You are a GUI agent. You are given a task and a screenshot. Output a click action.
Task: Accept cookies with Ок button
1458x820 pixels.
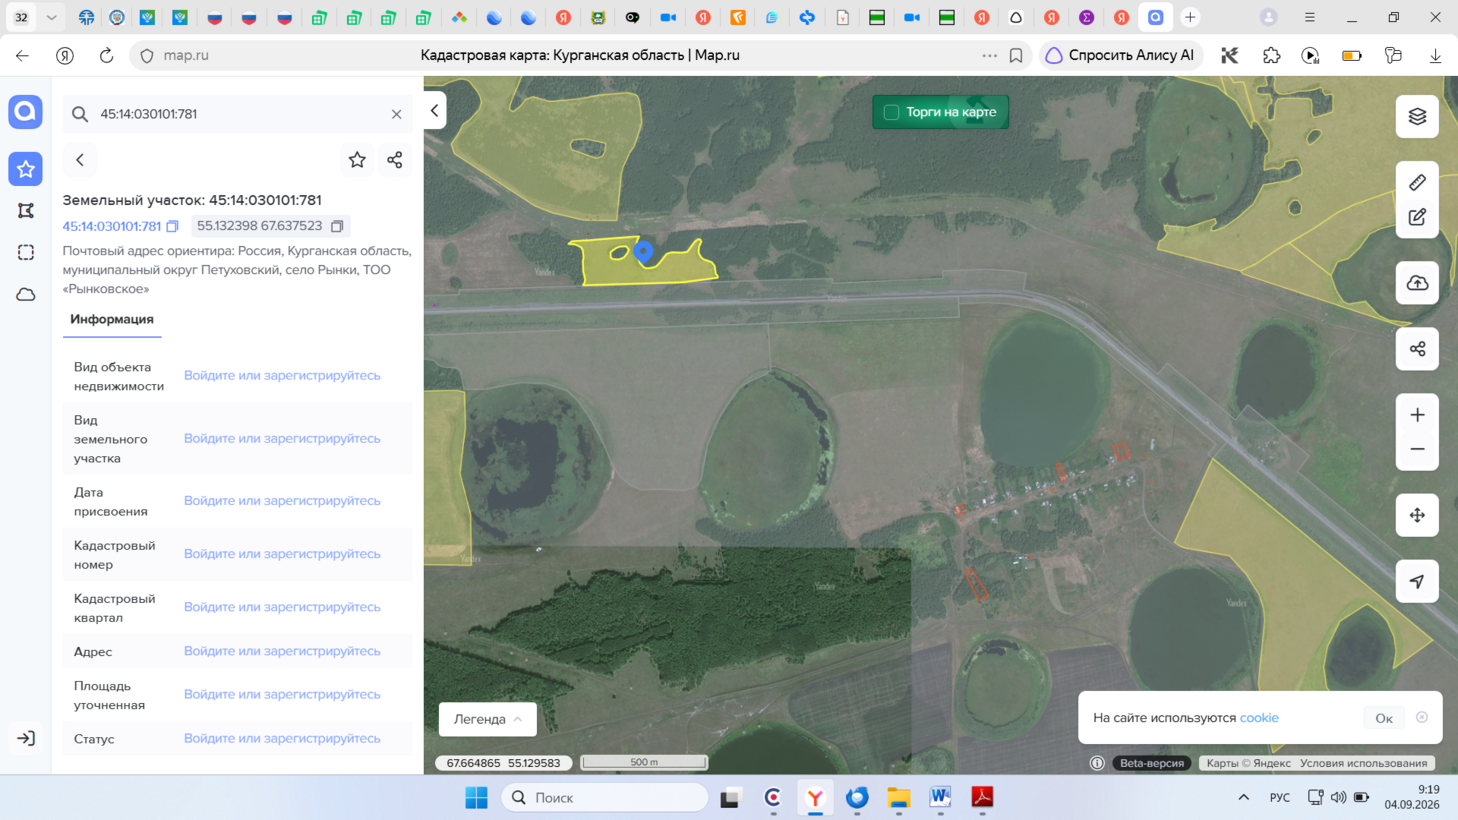click(x=1384, y=718)
